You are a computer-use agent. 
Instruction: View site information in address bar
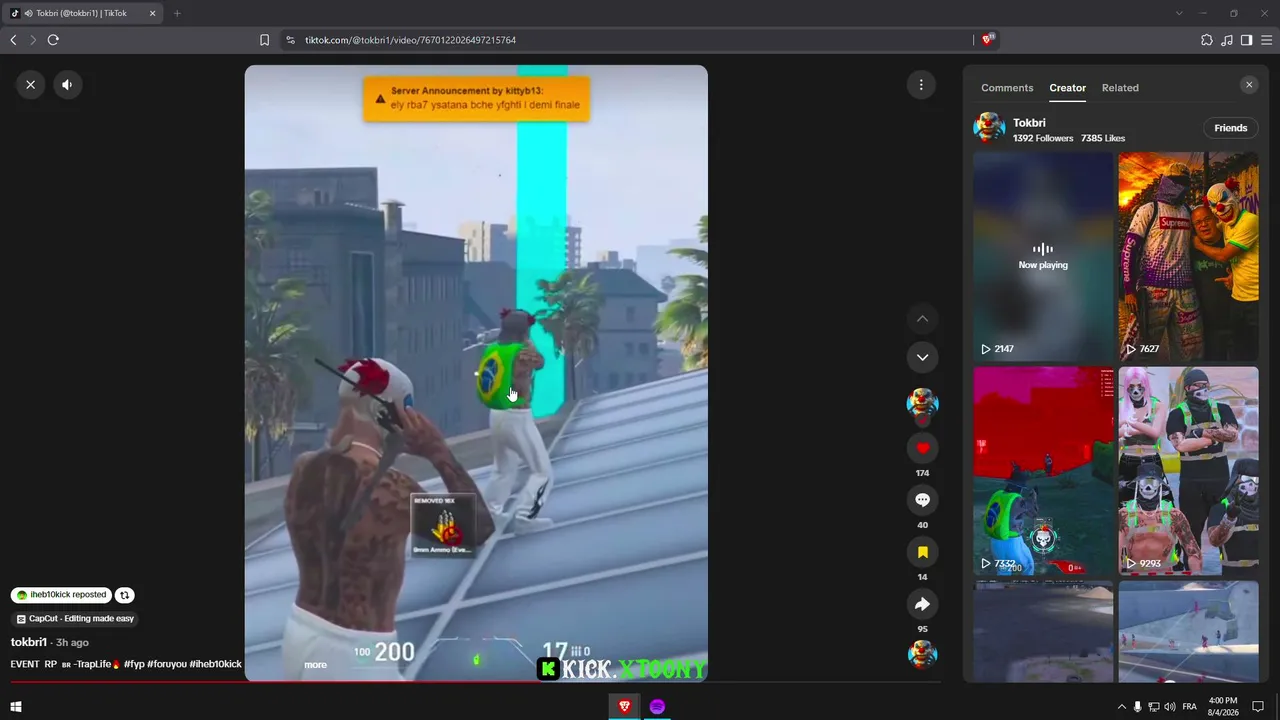[290, 40]
